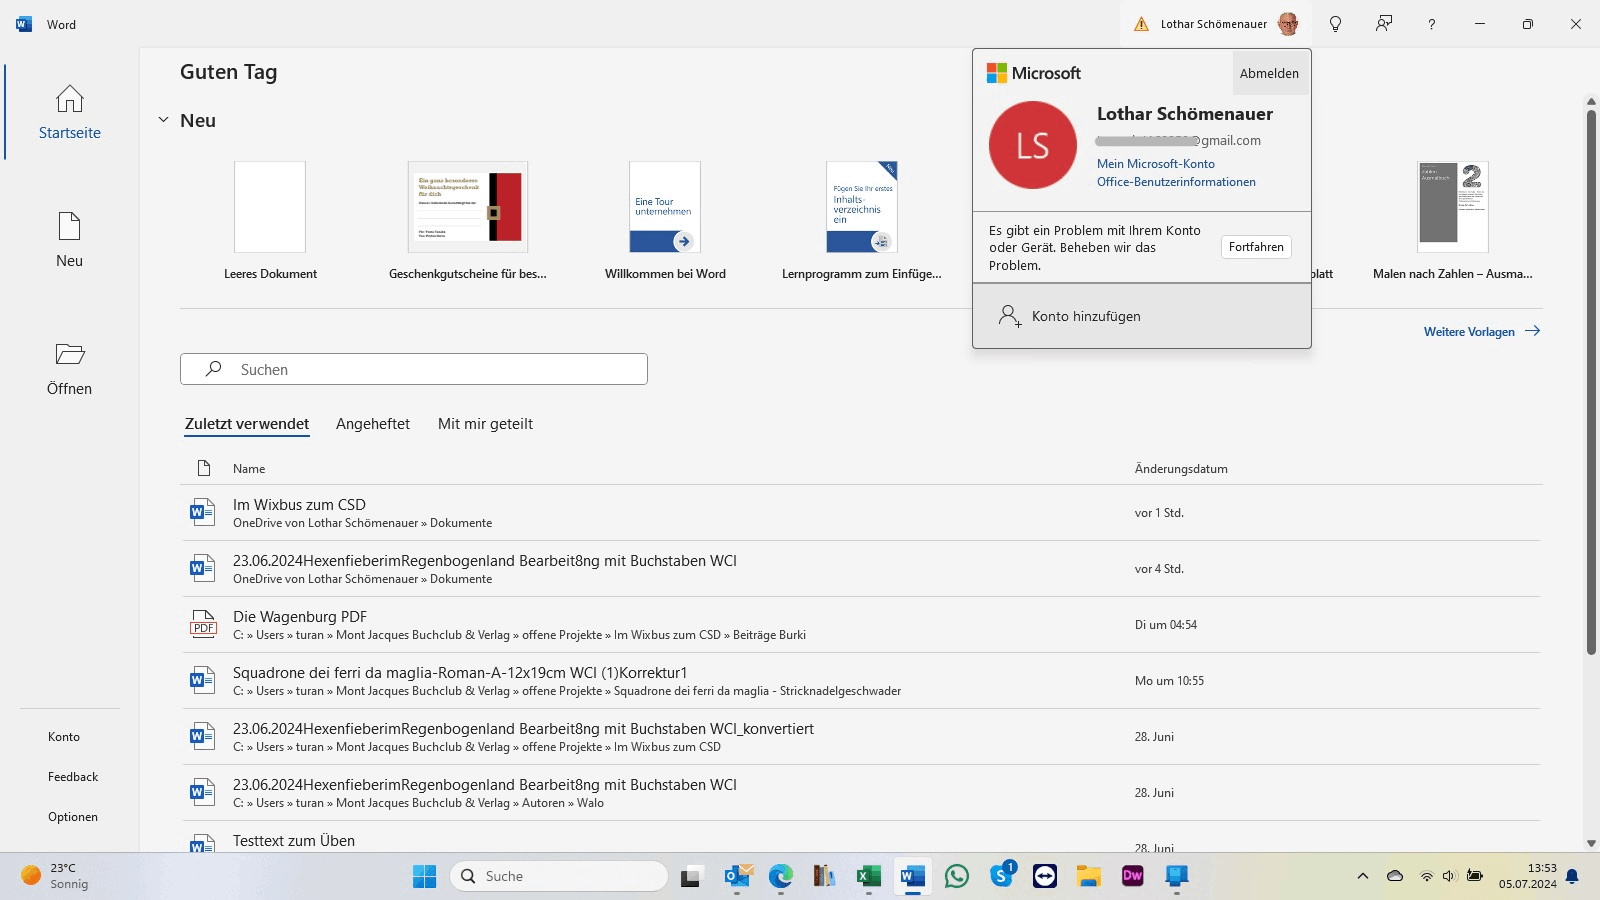Click Konto hinzufügen in account popup

pyautogui.click(x=1142, y=316)
